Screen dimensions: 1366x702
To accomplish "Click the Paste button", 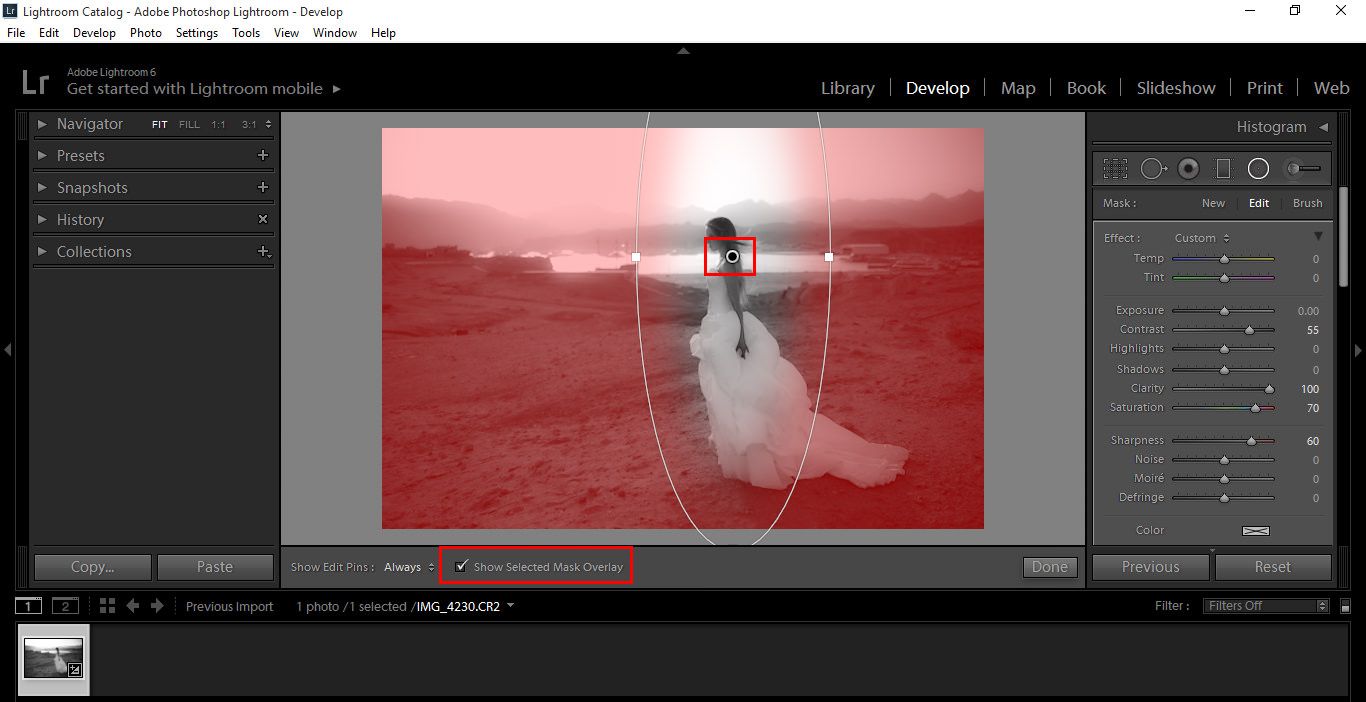I will [x=215, y=567].
